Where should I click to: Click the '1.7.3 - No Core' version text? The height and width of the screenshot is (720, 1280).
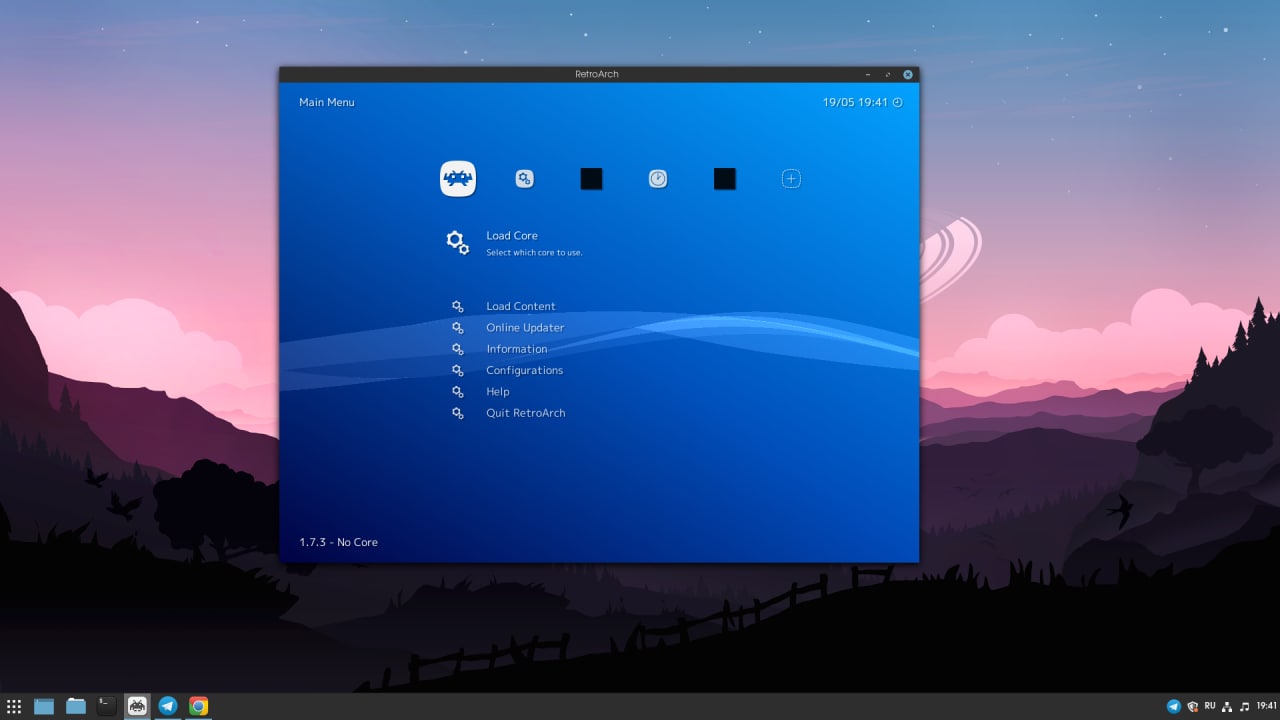click(339, 542)
